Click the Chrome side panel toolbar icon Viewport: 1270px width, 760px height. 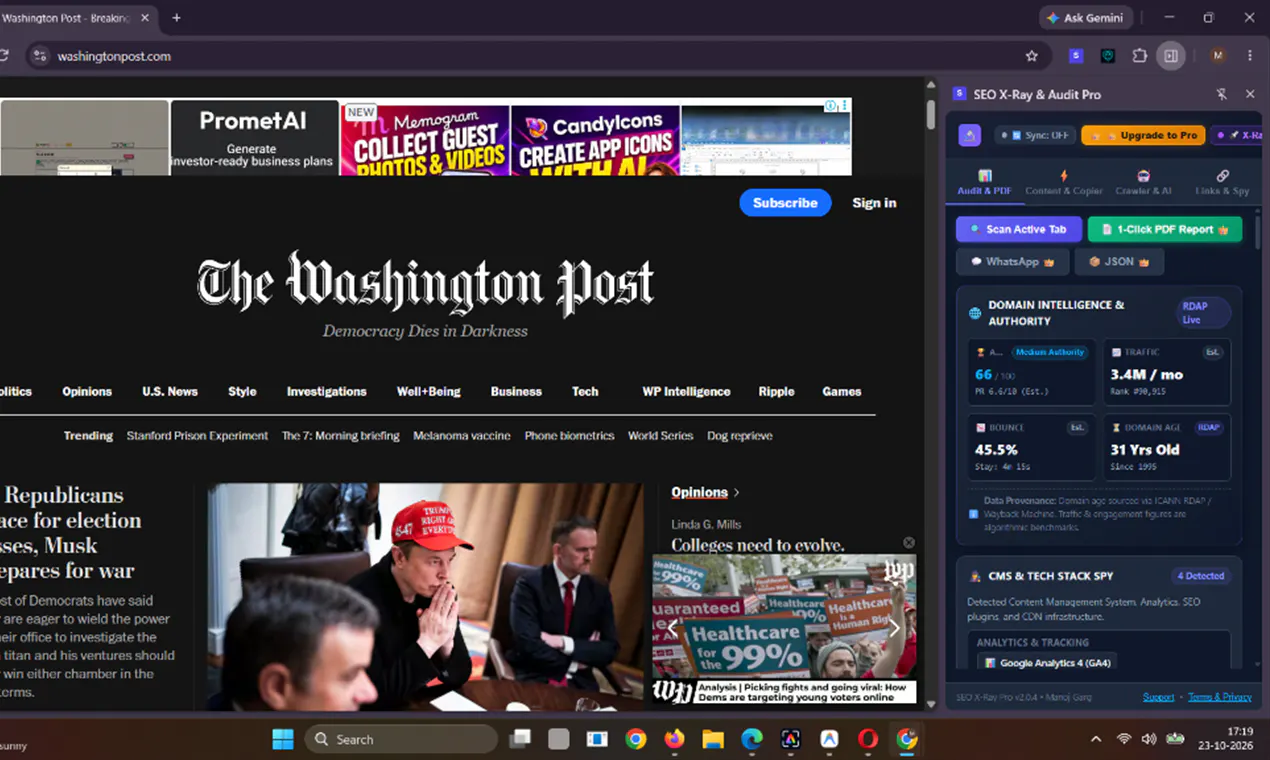coord(1170,56)
